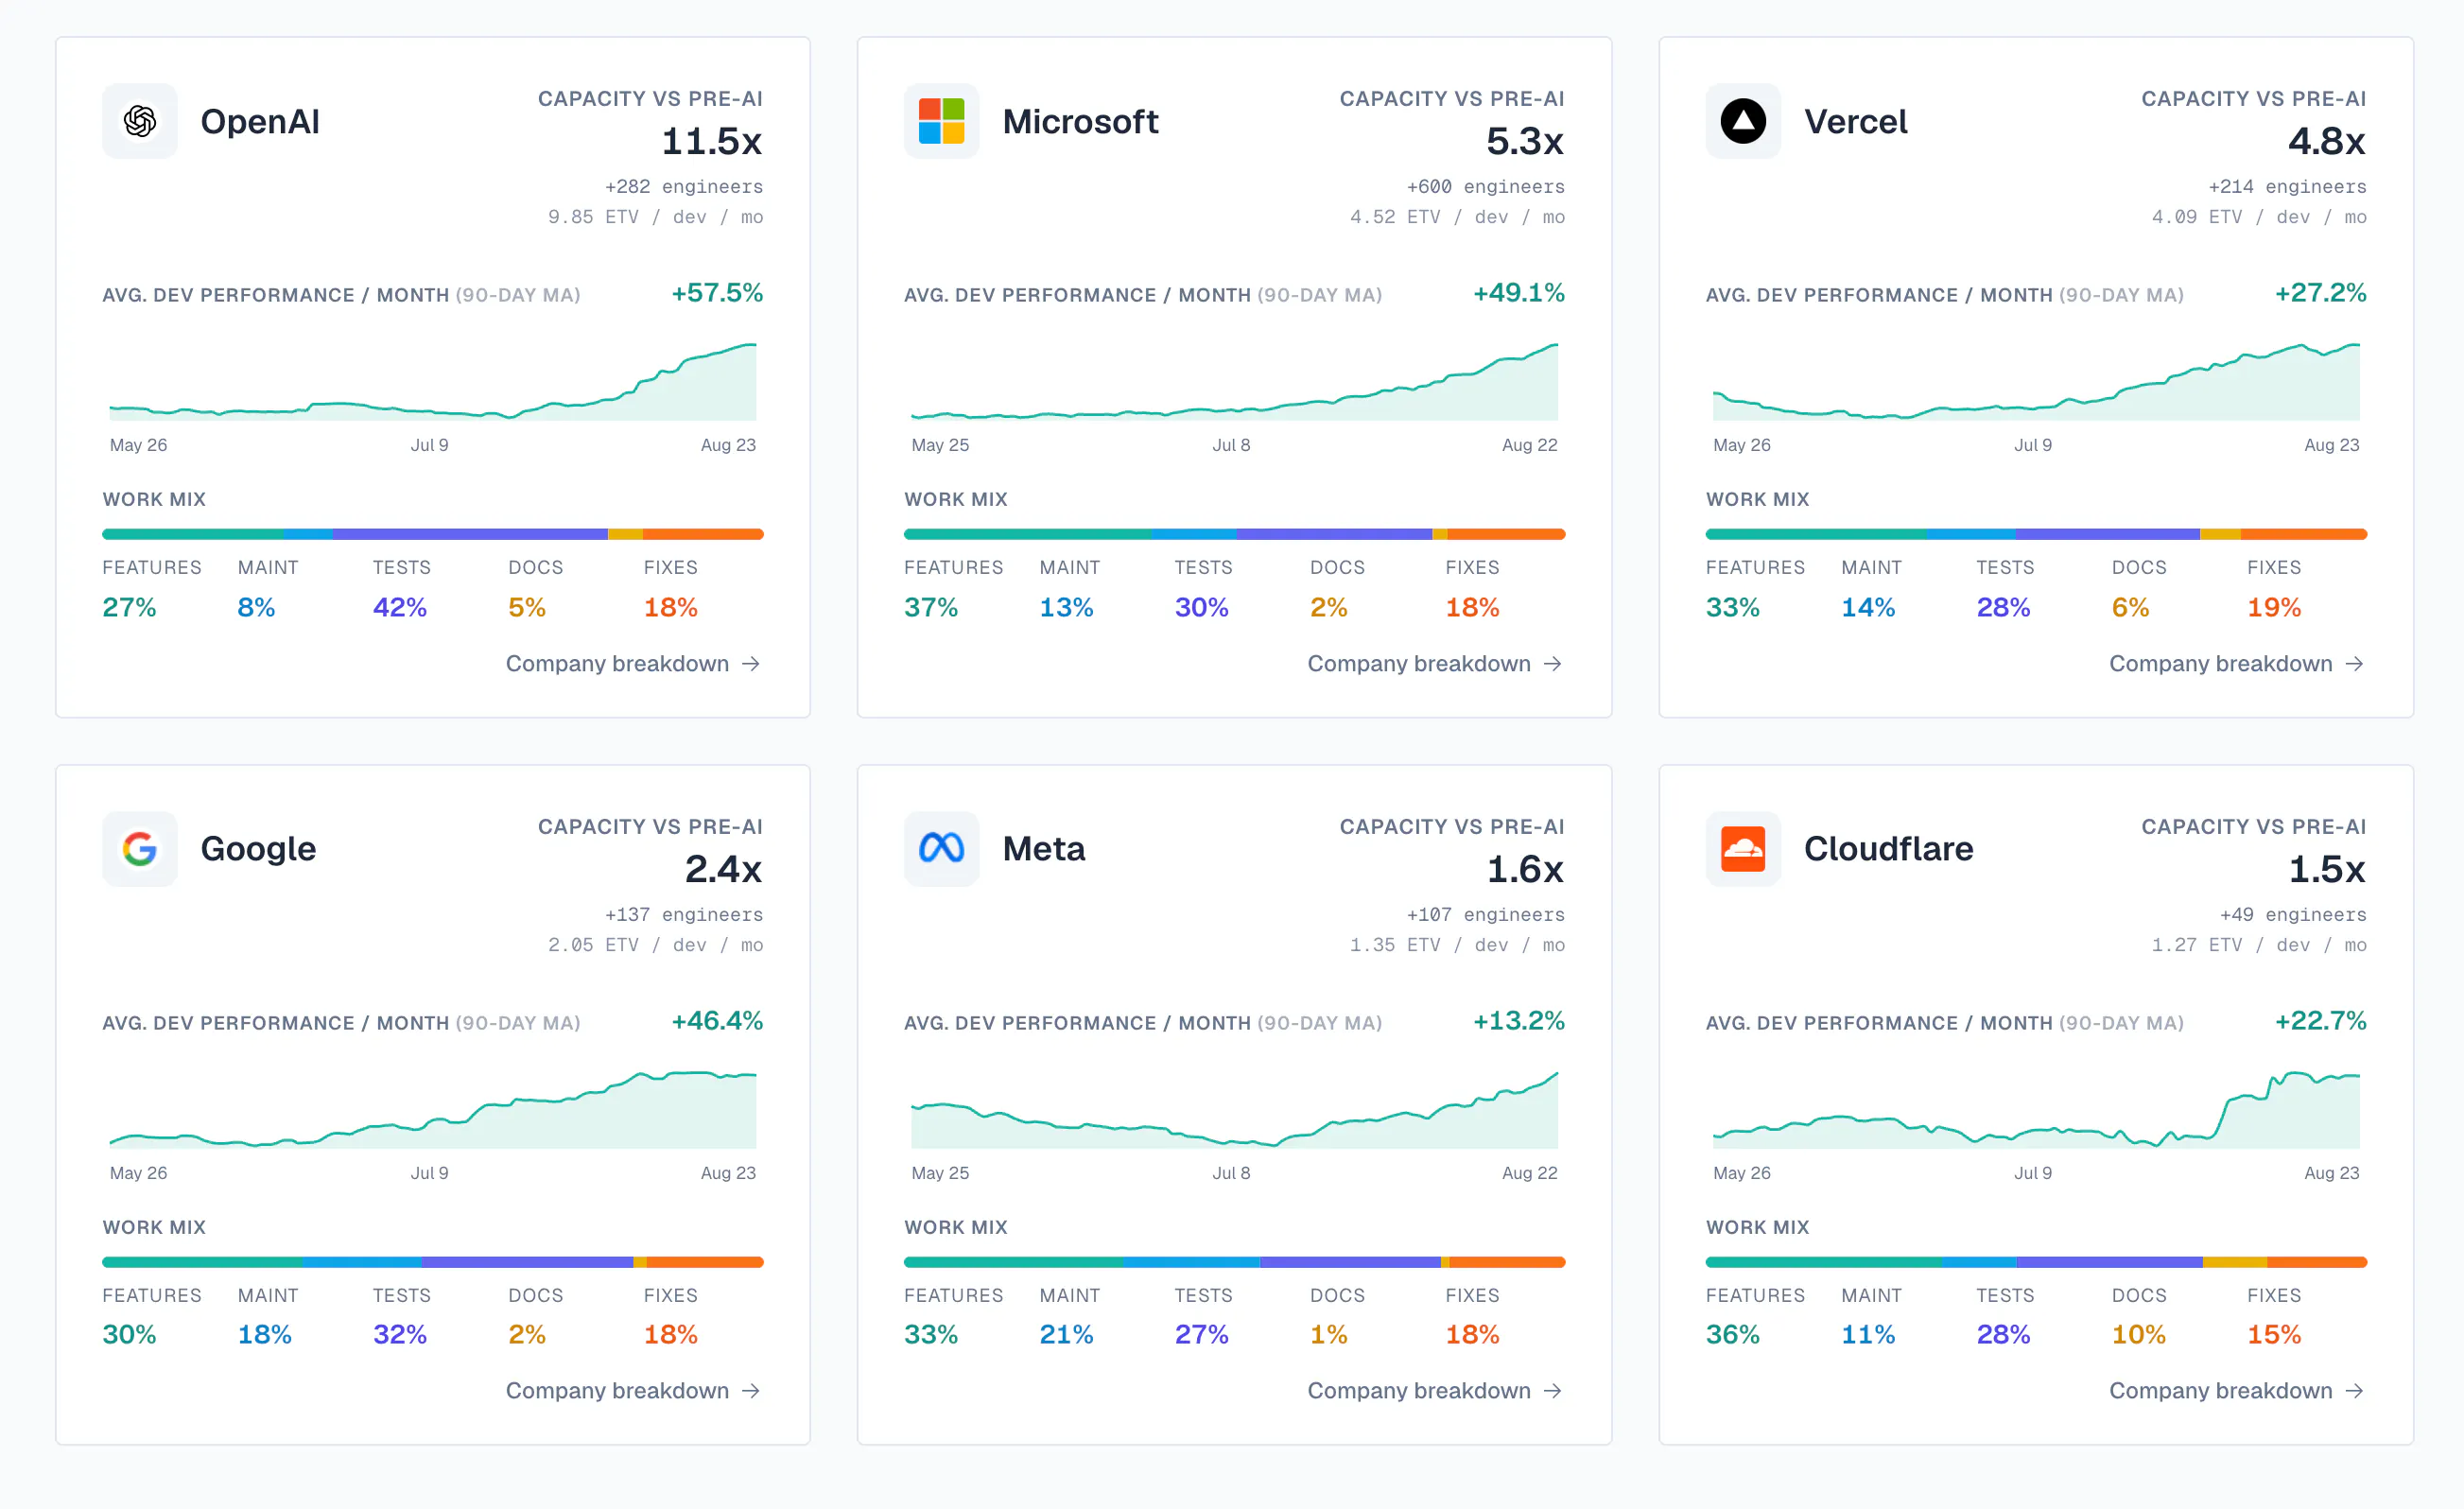
Task: Click the teal Features segment in OpenAI's work mix bar
Action: point(192,534)
